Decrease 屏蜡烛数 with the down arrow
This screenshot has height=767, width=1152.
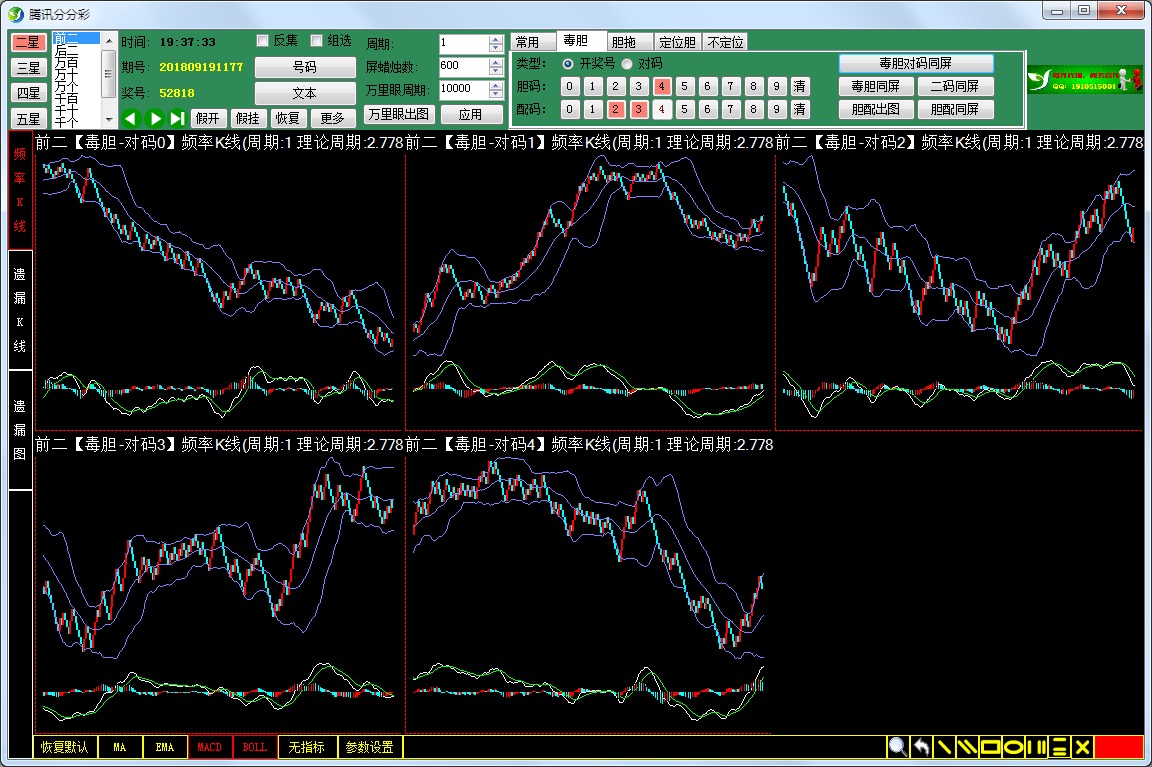click(x=496, y=71)
